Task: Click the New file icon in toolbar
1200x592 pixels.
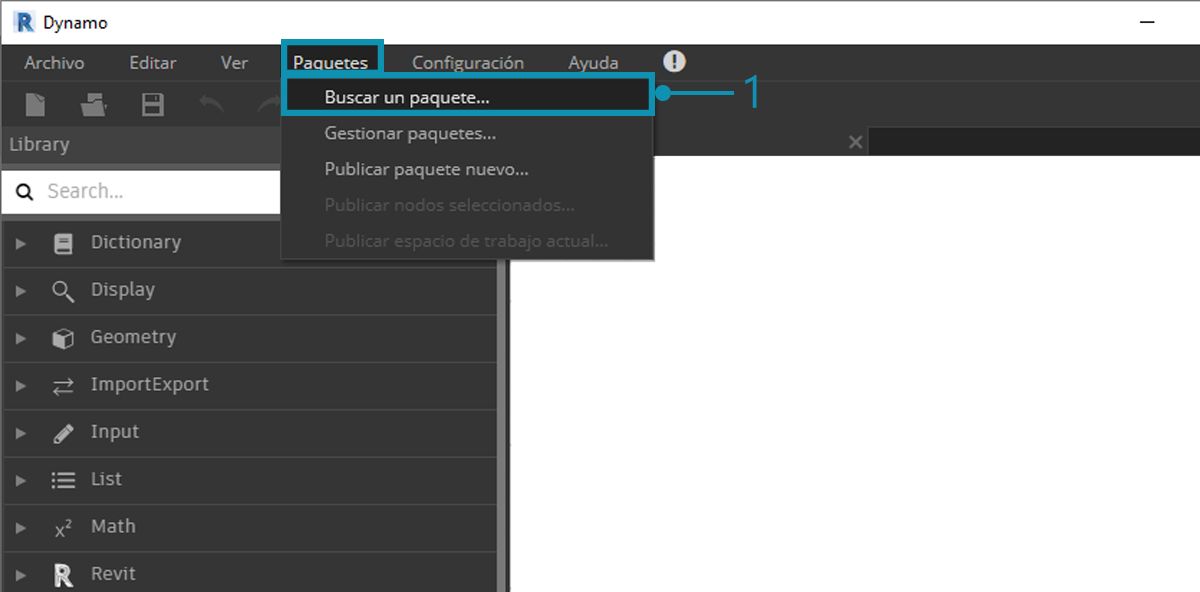Action: (36, 104)
